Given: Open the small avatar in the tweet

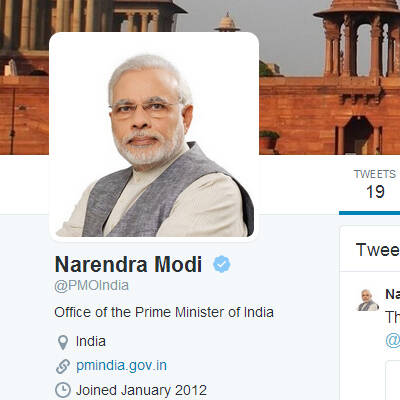Looking at the screenshot, I should pyautogui.click(x=368, y=300).
